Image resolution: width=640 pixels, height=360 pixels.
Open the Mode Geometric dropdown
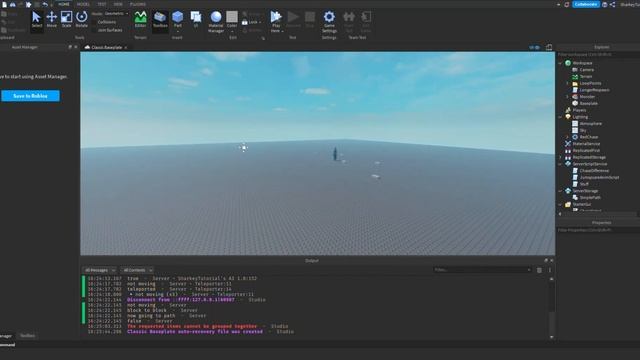click(115, 13)
